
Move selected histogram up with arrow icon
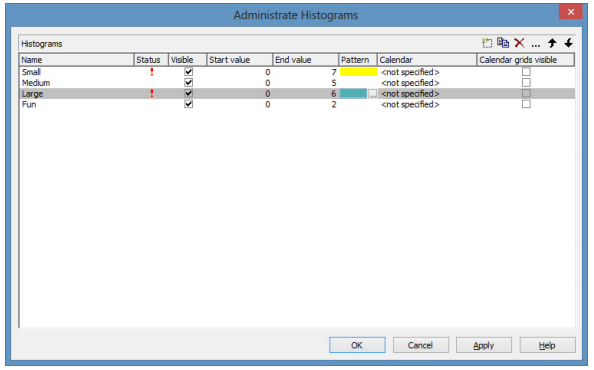coord(552,43)
